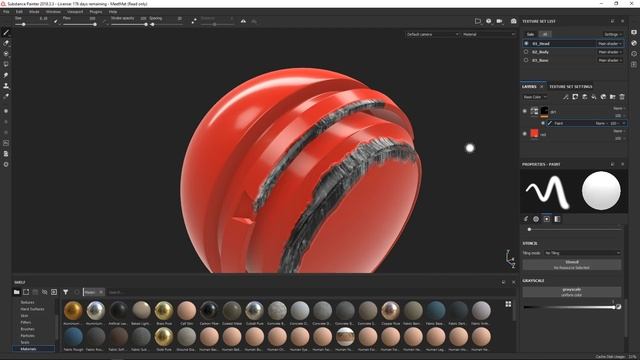Open the Default camera dropdown

point(432,34)
